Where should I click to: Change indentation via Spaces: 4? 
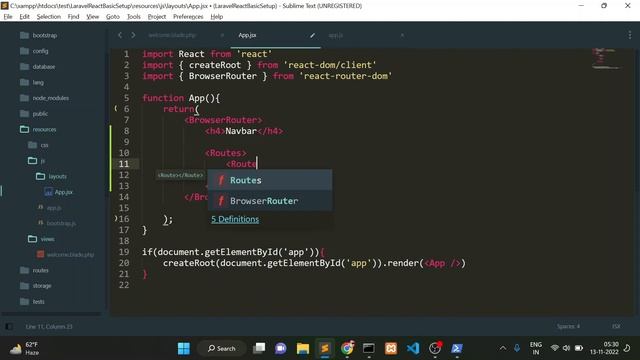568,327
